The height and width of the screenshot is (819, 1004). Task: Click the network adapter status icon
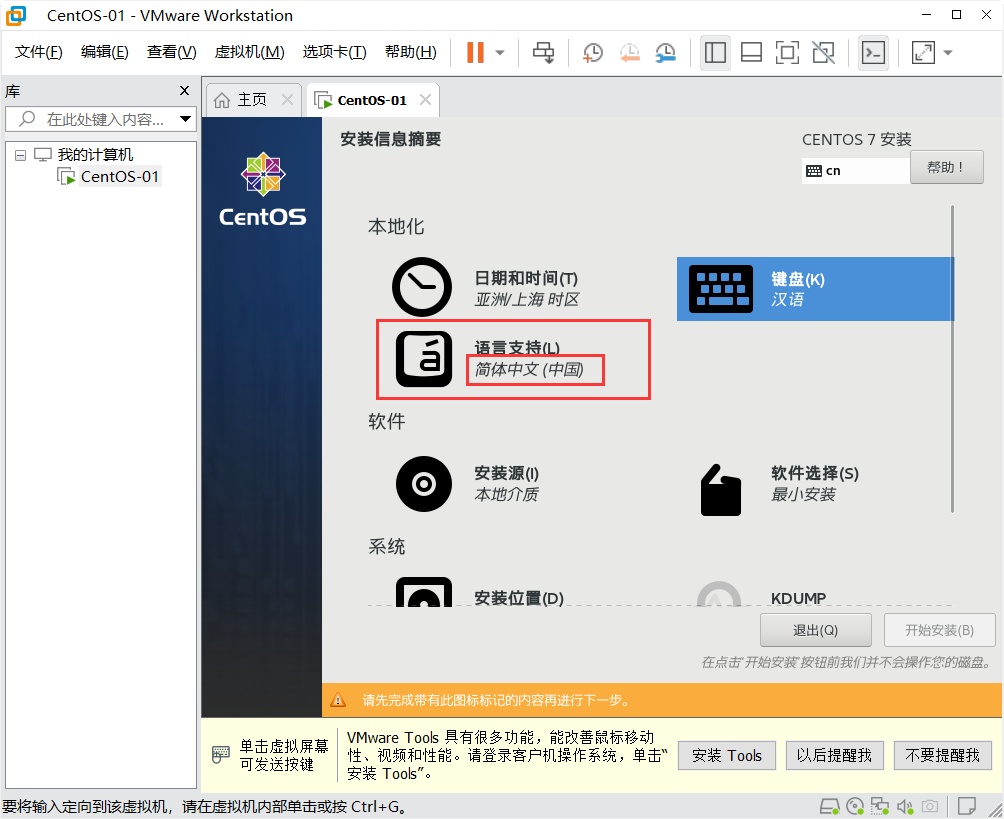880,806
